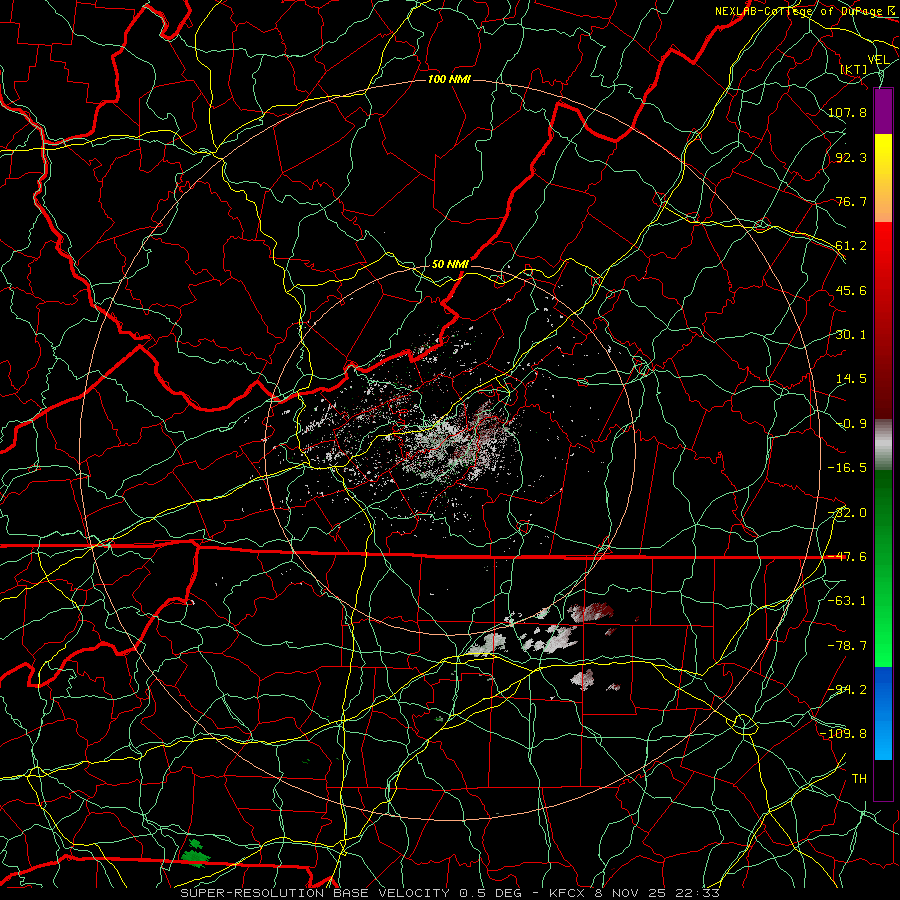Pick the yellow segment of the velocity color bar
Screen dimensions: 900x900
click(883, 166)
